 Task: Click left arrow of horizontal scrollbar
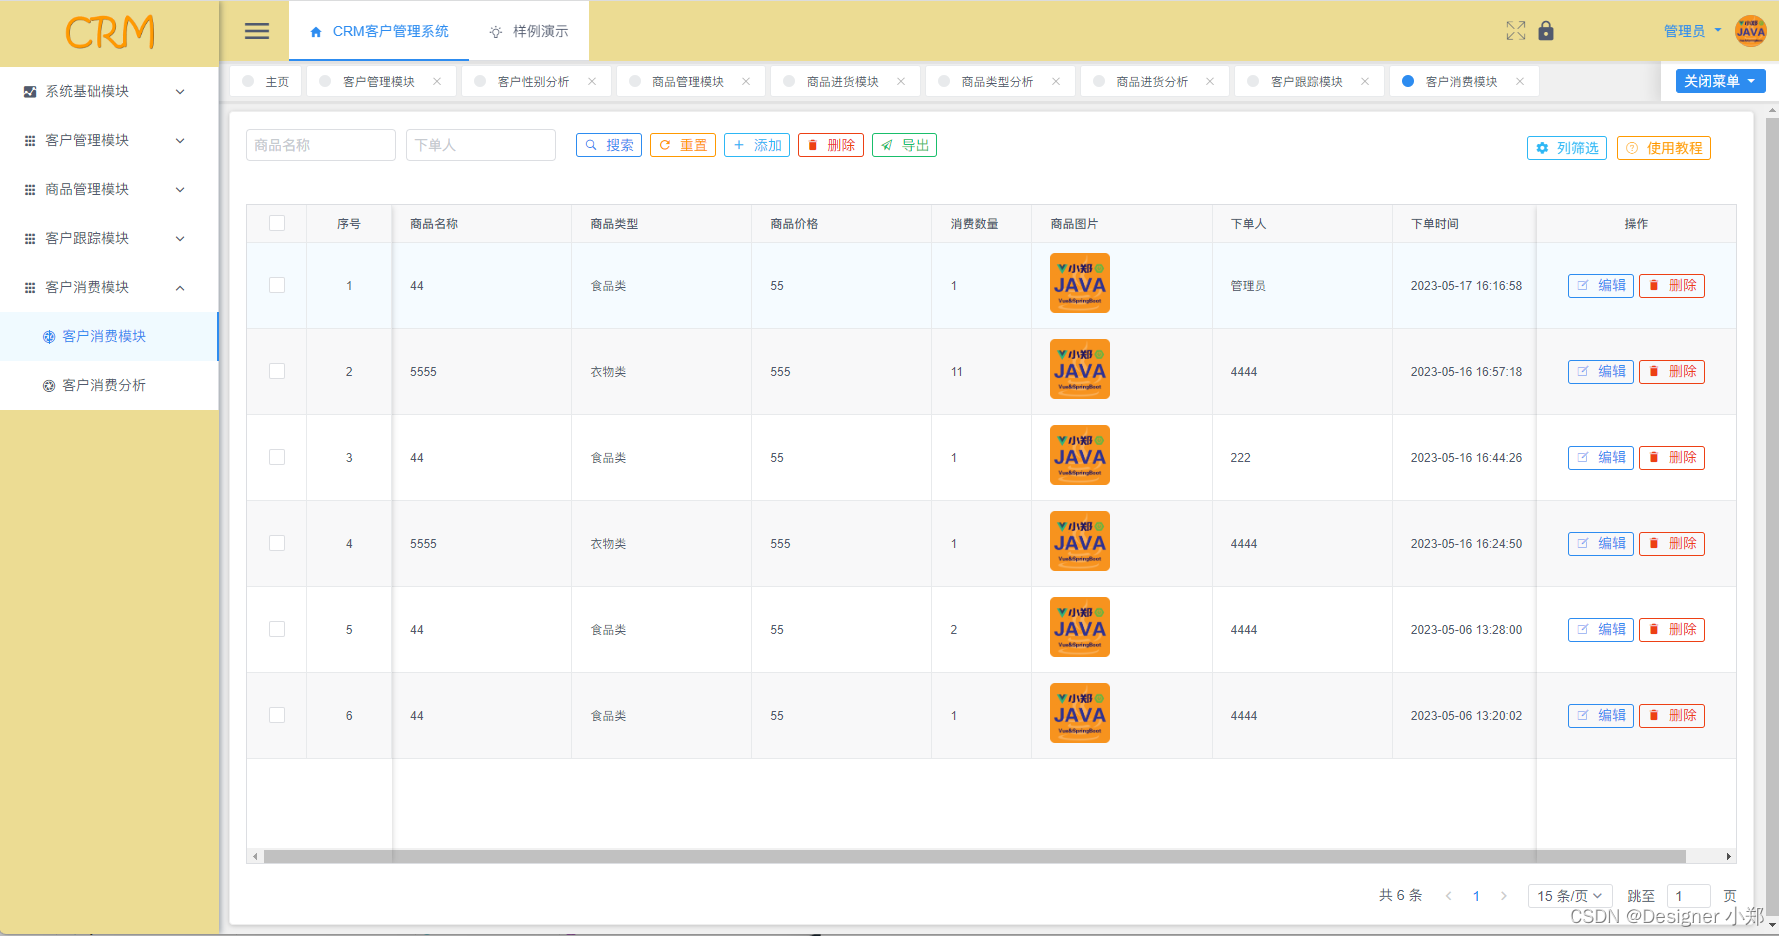[255, 857]
